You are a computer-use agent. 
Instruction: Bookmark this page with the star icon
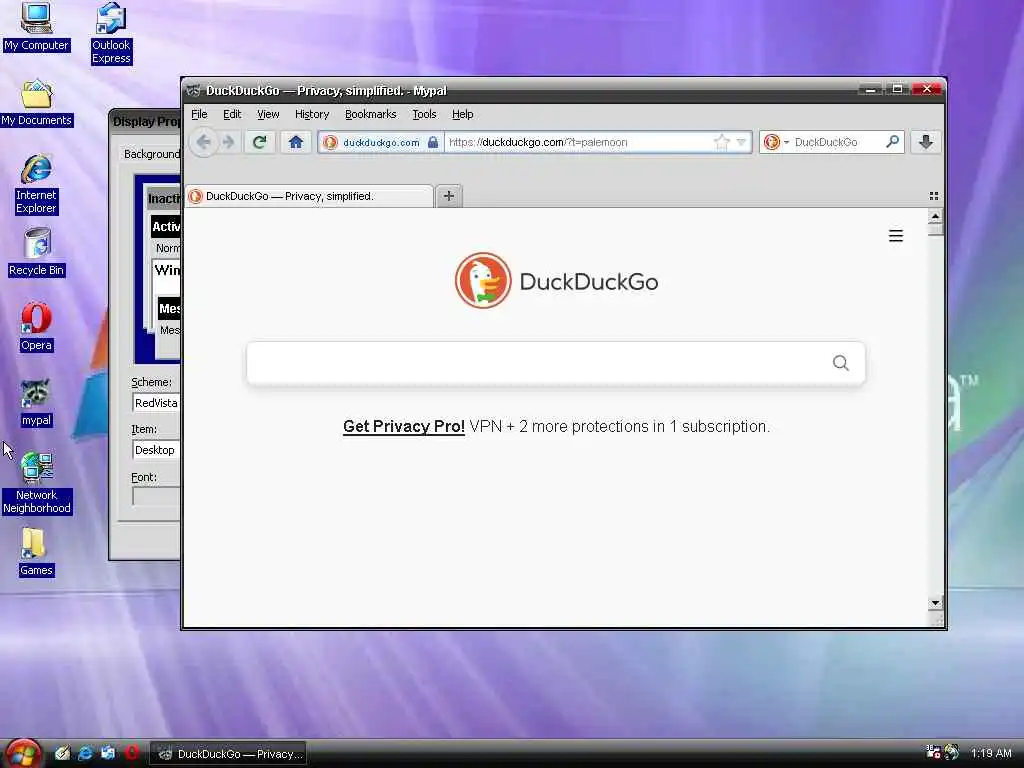722,142
